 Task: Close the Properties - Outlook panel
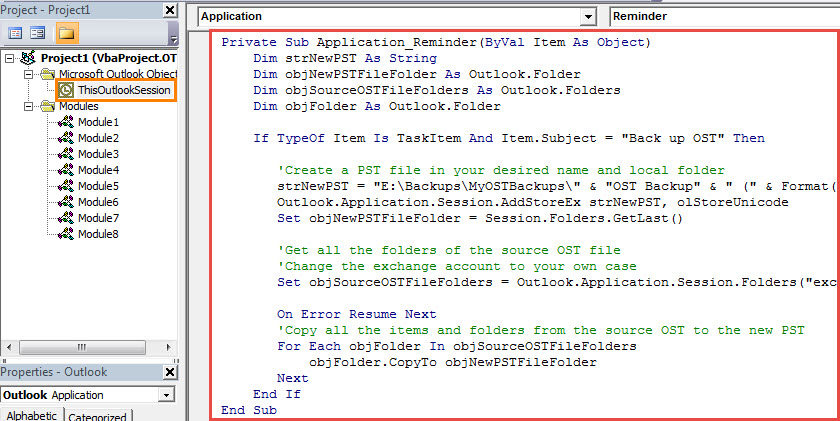pyautogui.click(x=169, y=372)
